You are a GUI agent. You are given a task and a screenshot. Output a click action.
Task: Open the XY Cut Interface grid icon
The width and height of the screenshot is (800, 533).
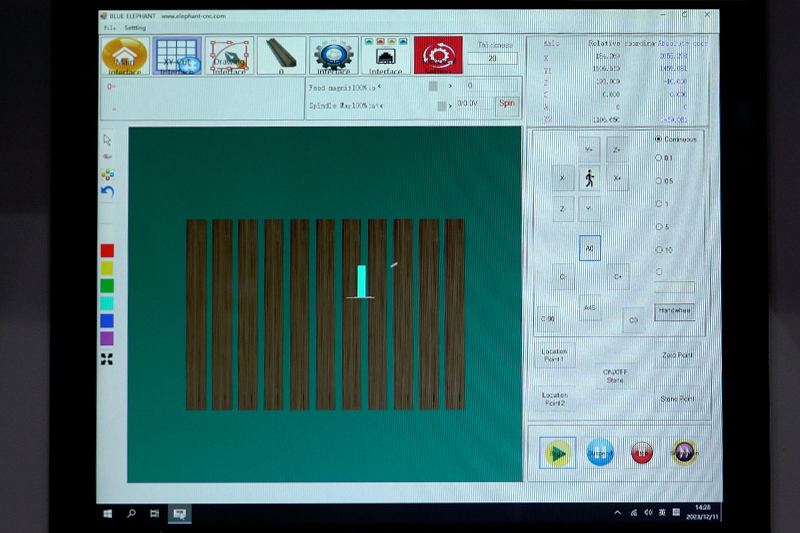[x=177, y=56]
